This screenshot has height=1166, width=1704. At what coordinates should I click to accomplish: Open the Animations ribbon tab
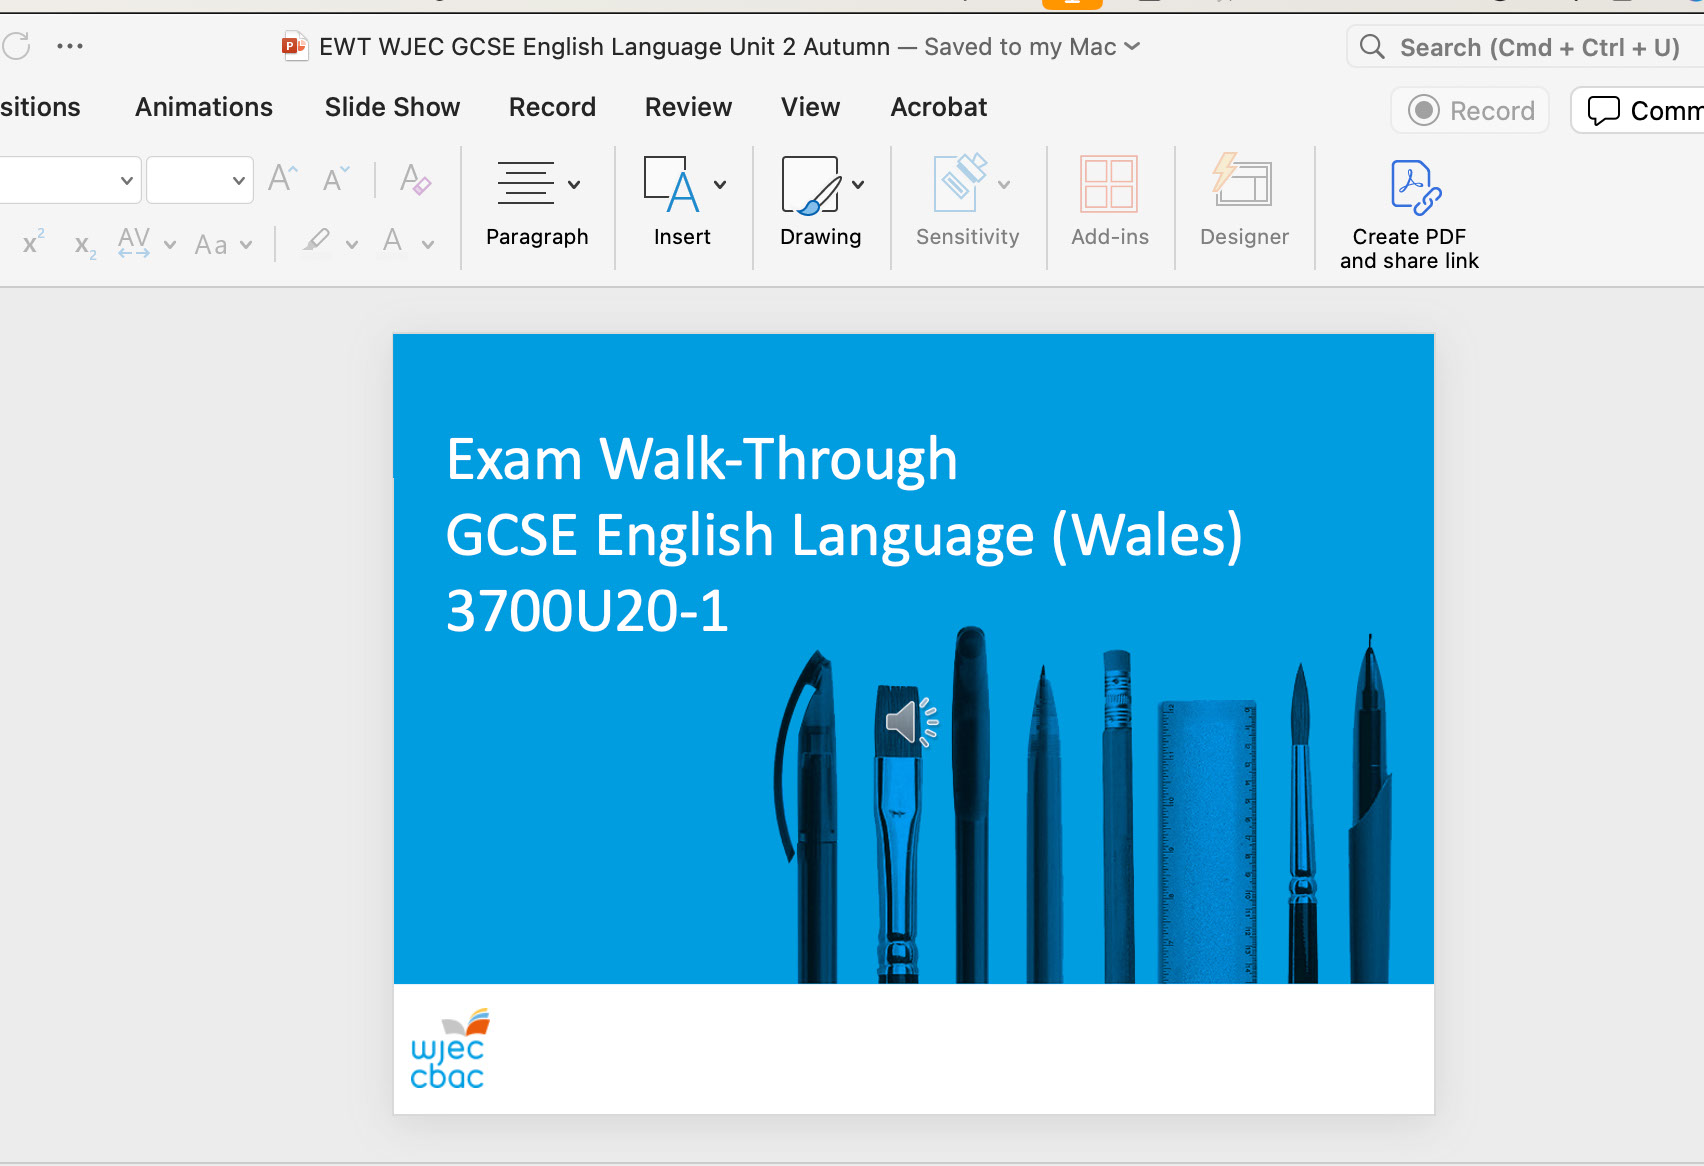pos(204,107)
